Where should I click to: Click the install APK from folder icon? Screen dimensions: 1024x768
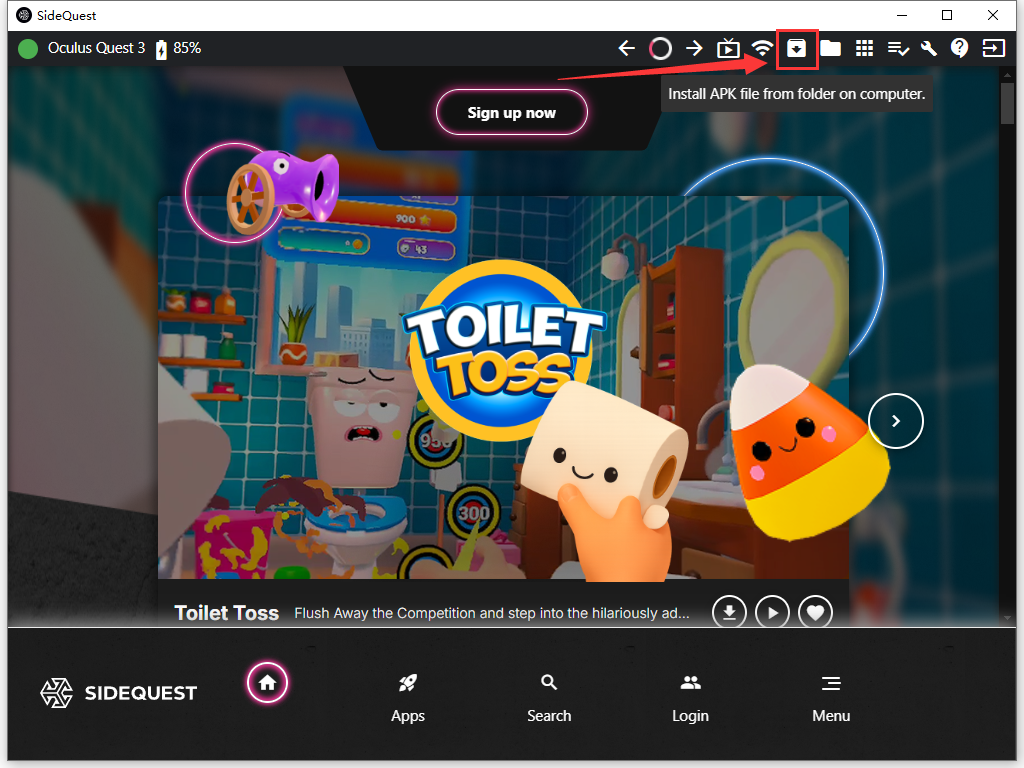797,48
